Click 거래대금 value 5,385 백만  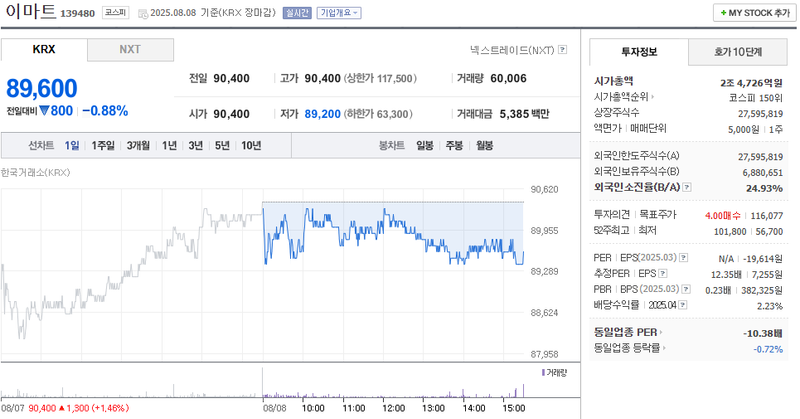click(524, 114)
